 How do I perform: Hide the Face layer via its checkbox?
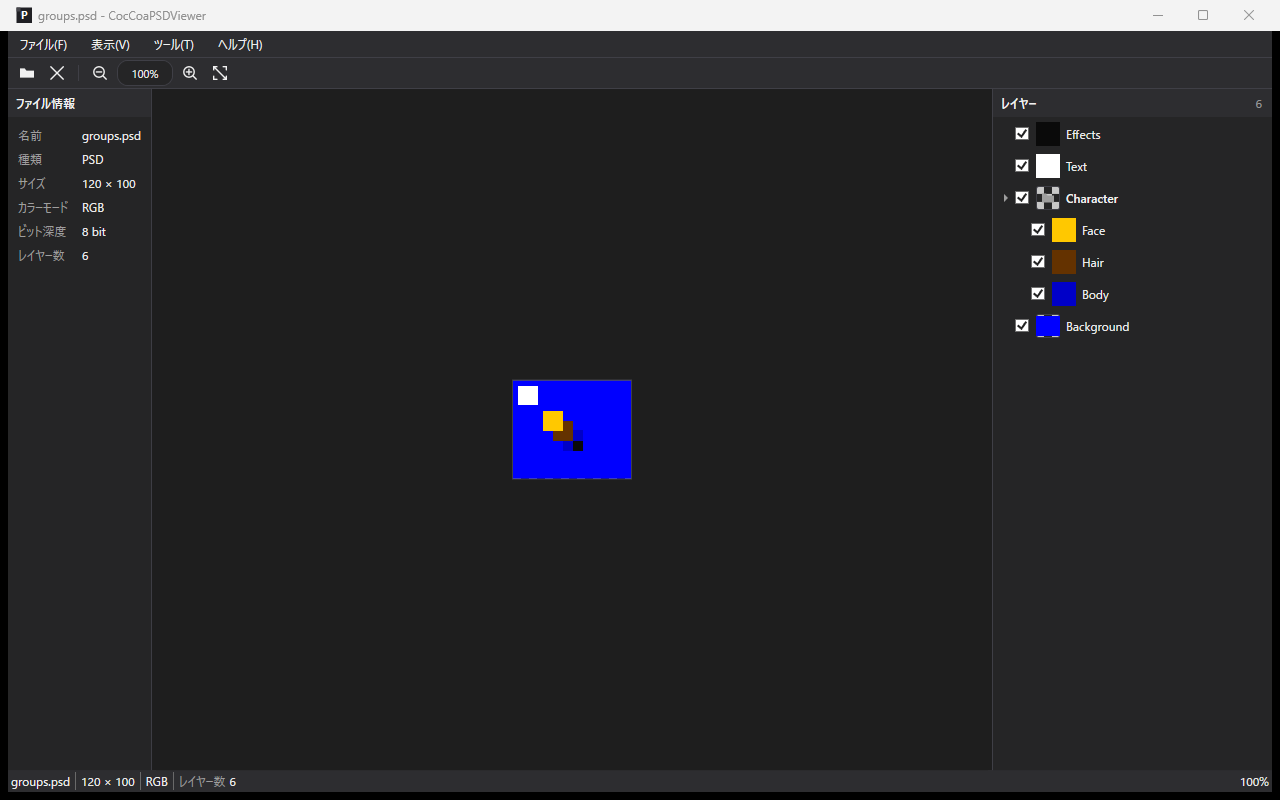point(1038,230)
